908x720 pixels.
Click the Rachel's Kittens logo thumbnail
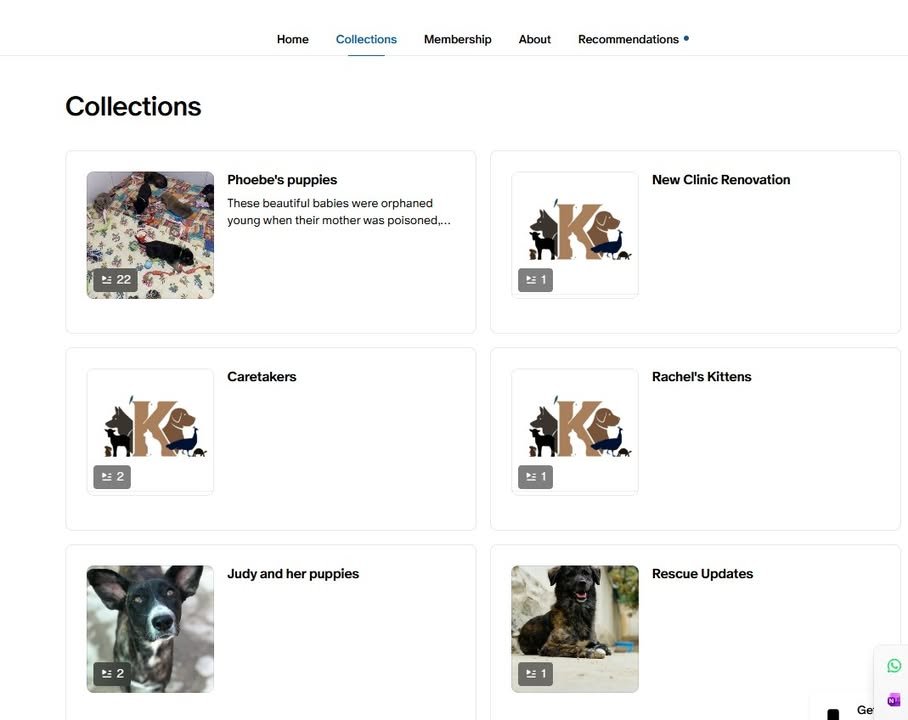pos(575,432)
